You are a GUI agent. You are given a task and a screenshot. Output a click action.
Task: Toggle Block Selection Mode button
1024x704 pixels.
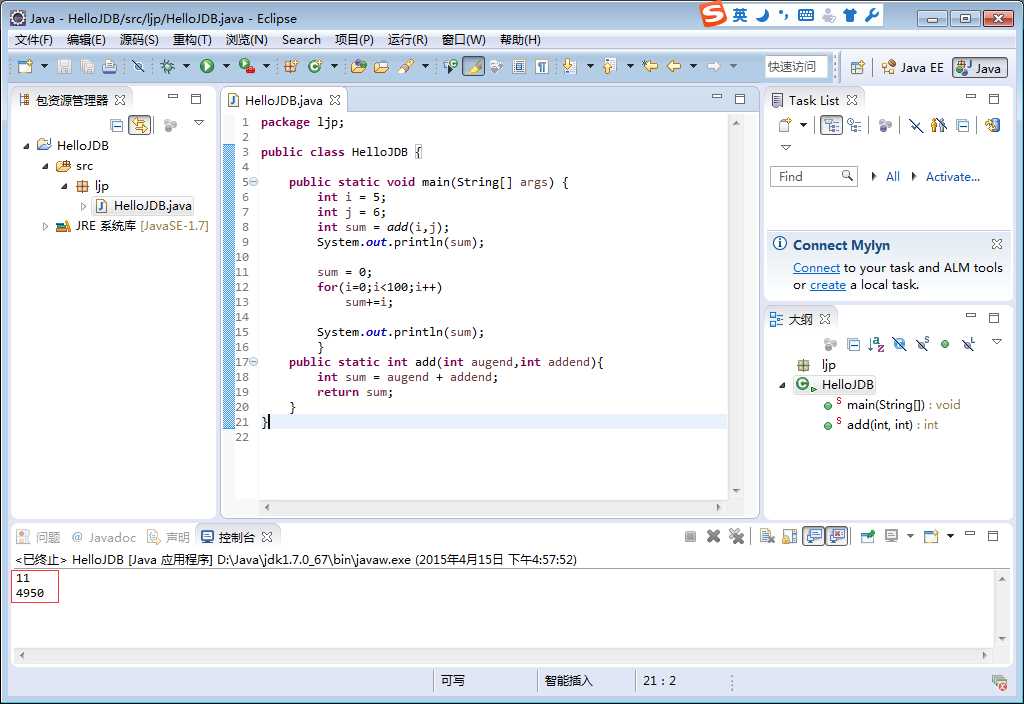tap(519, 66)
